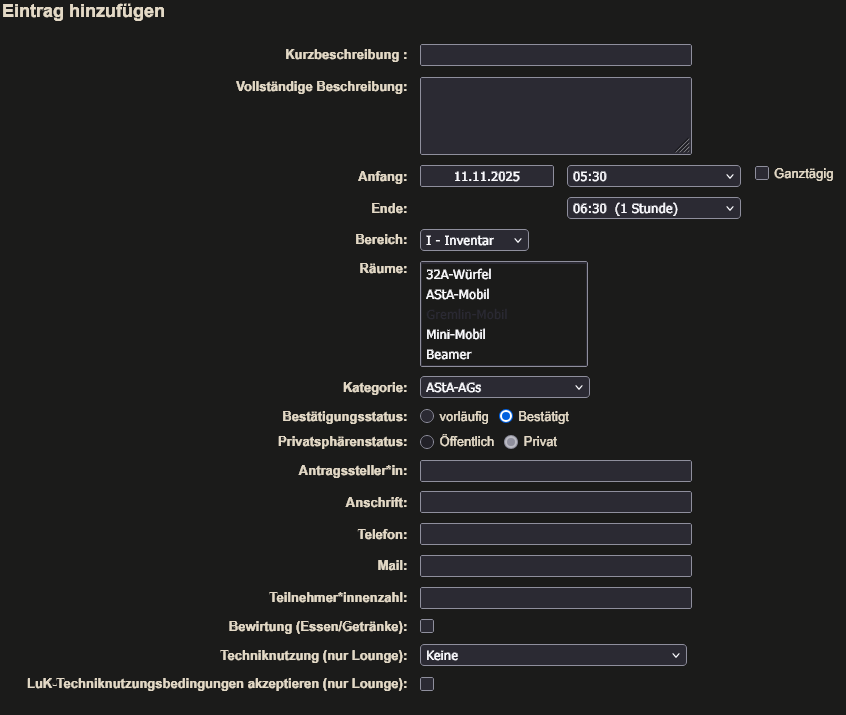Expand the Bereich I - Inventar dropdown
Image resolution: width=846 pixels, height=715 pixels.
click(x=474, y=240)
